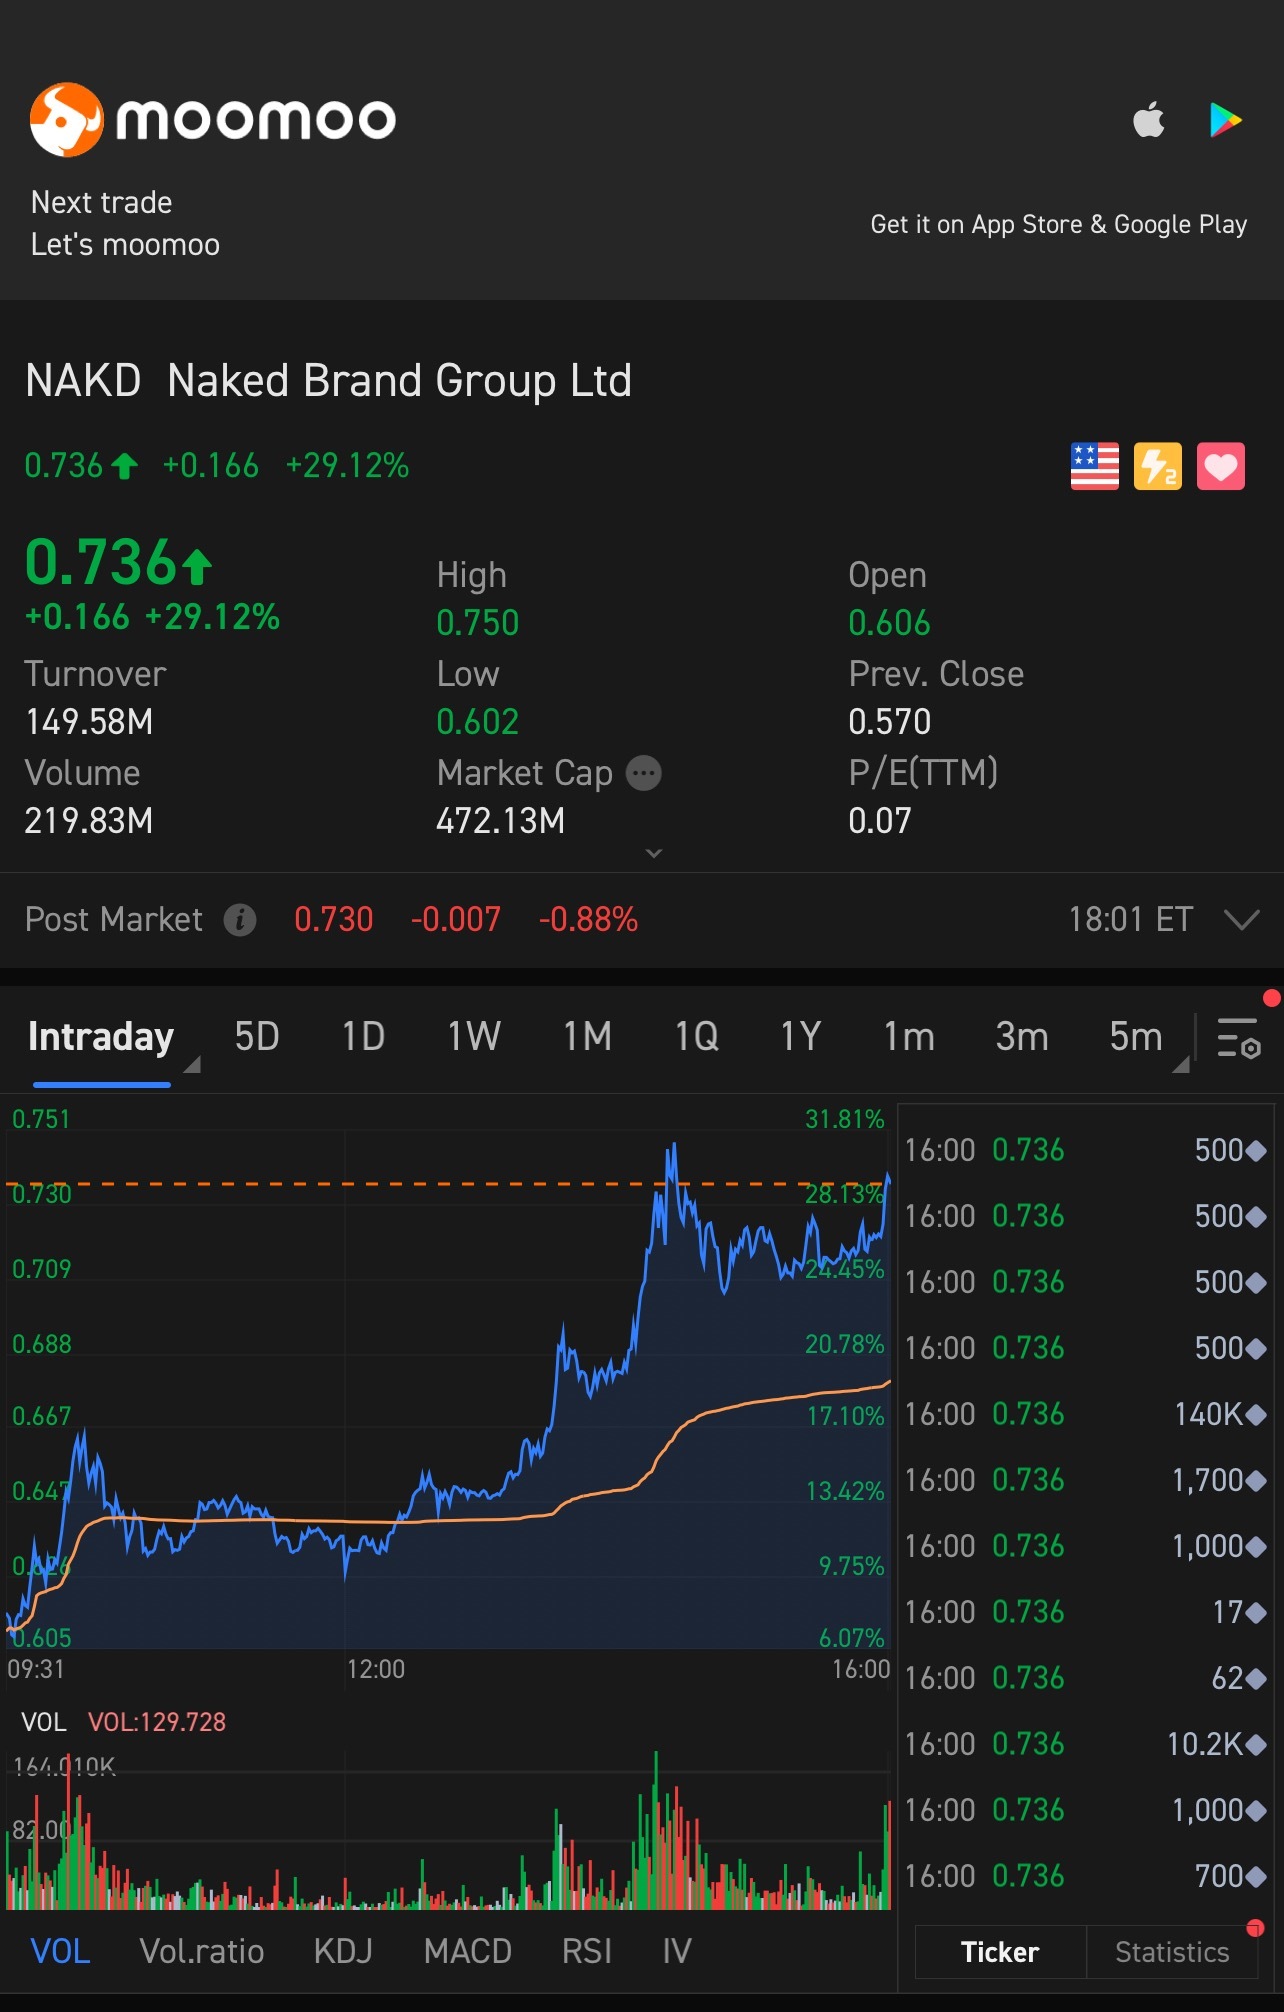This screenshot has height=2012, width=1284.
Task: Click the Low value 0.602
Action: 478,722
